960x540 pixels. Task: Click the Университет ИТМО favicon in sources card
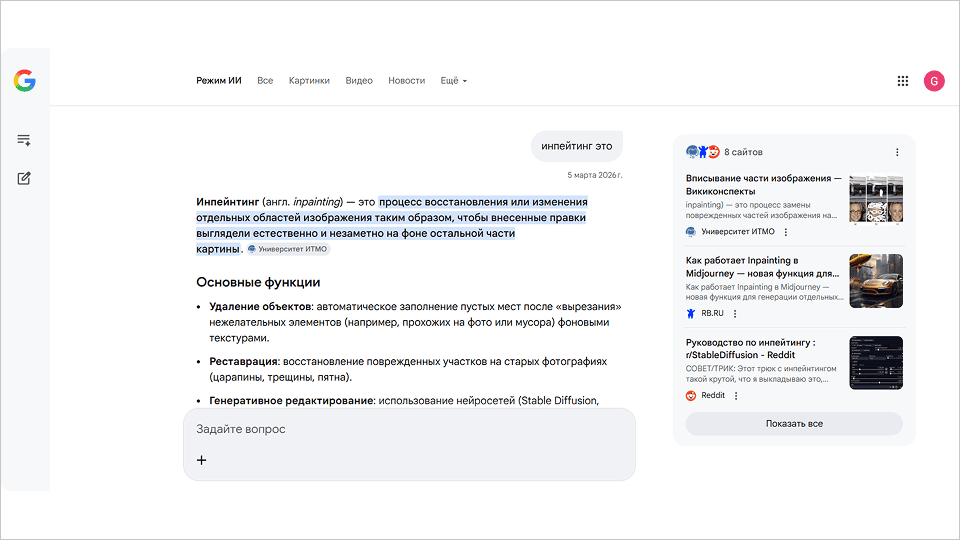691,232
